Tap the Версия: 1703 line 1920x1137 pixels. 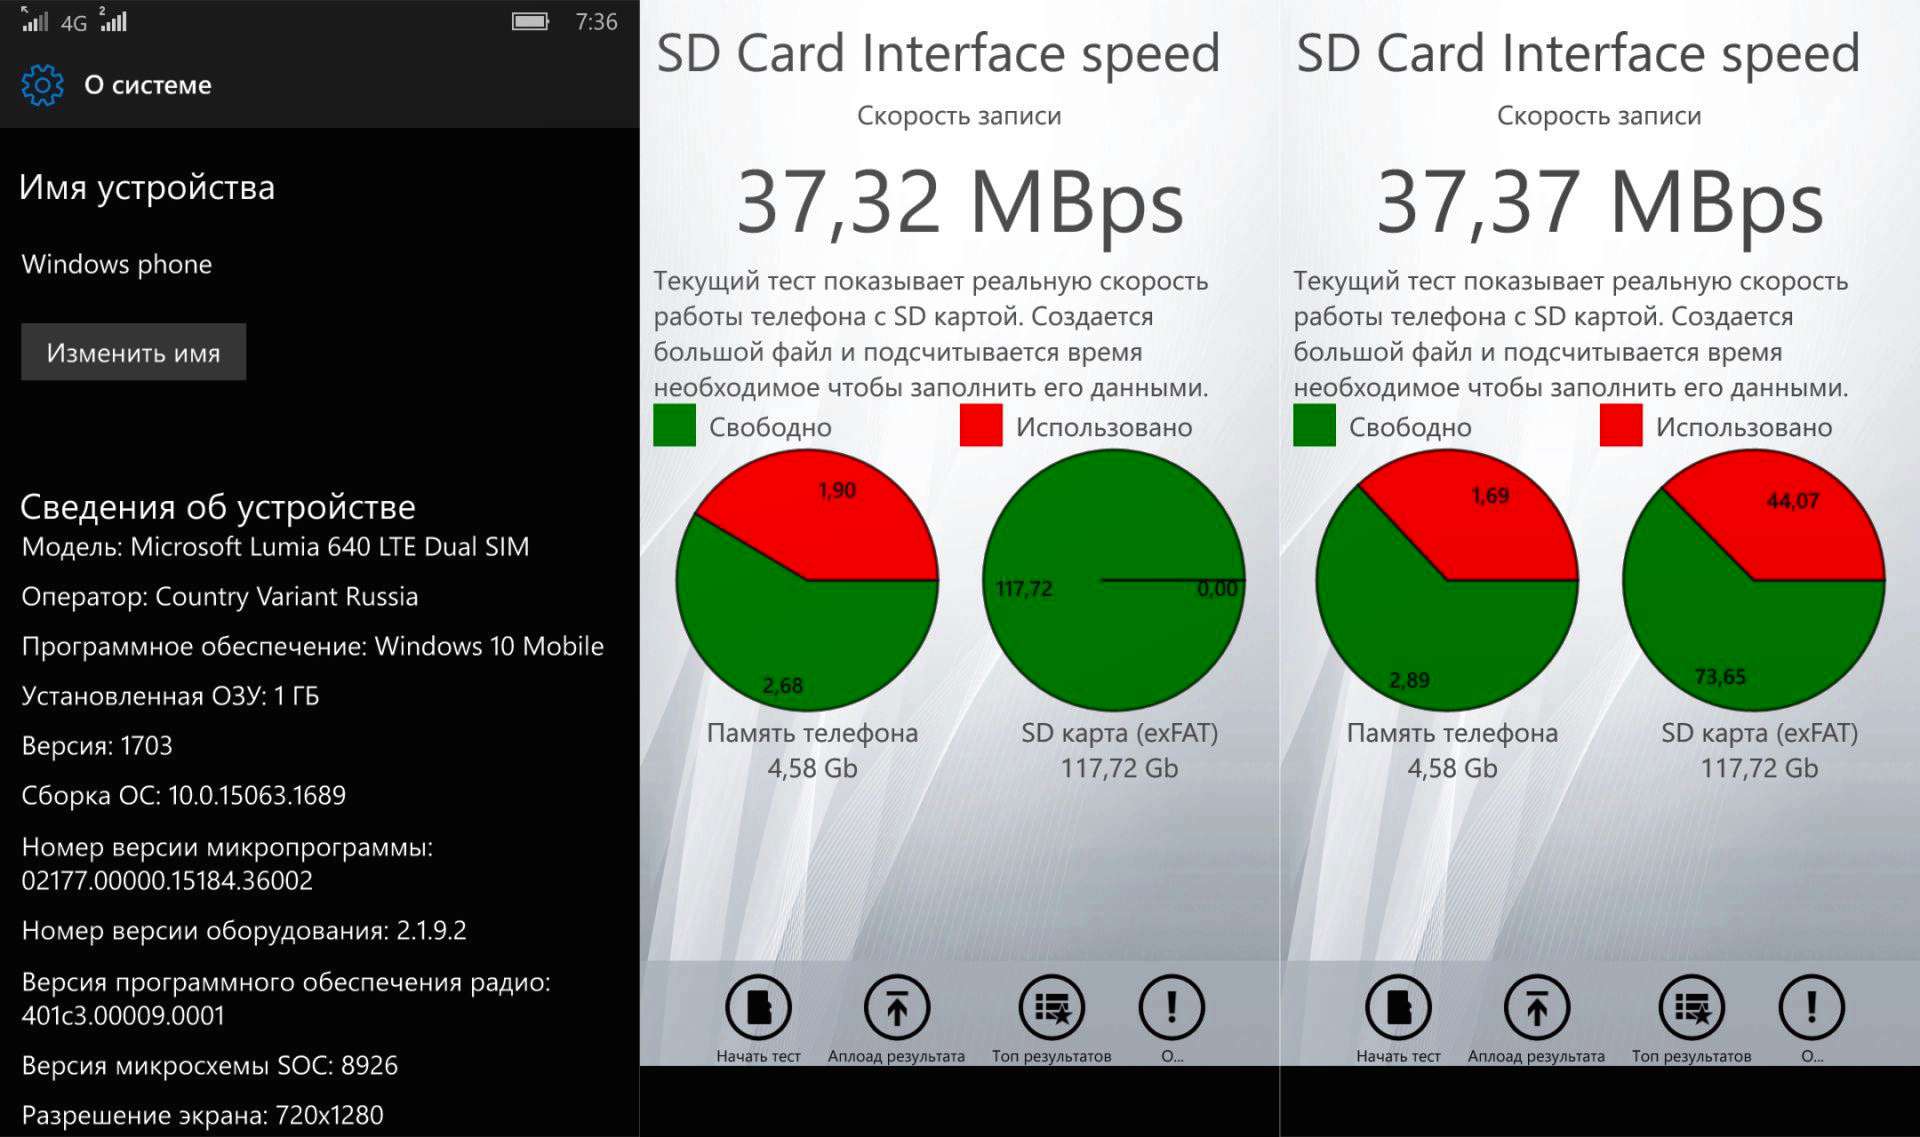point(97,746)
